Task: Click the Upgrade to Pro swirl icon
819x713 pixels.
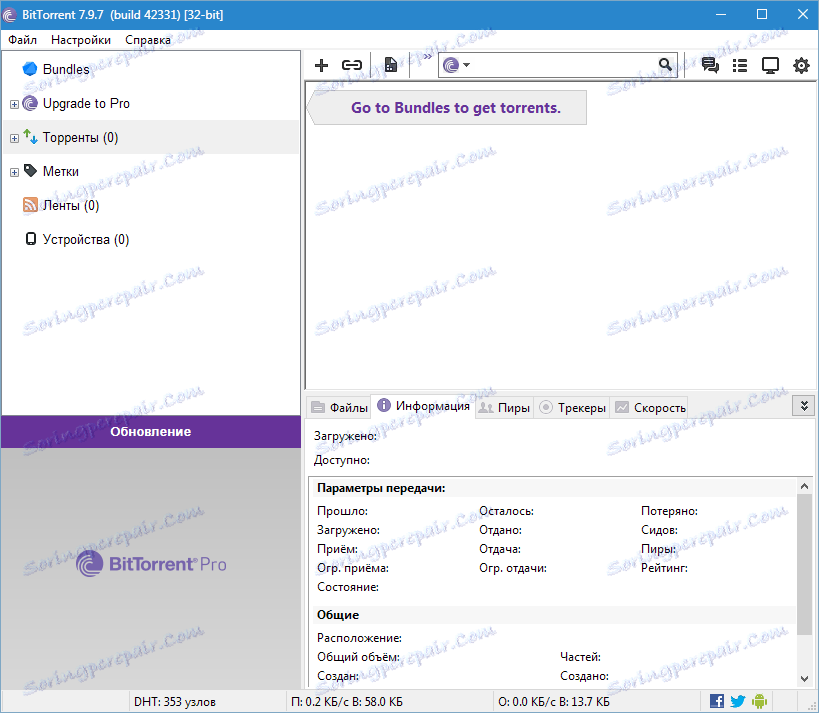Action: pos(30,103)
